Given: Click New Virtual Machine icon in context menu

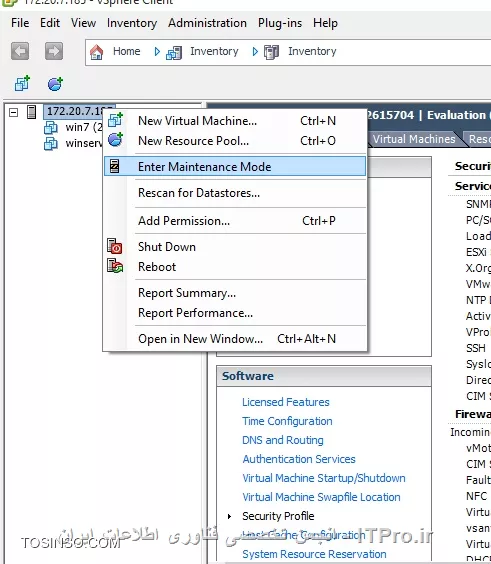Looking at the screenshot, I should [x=115, y=120].
